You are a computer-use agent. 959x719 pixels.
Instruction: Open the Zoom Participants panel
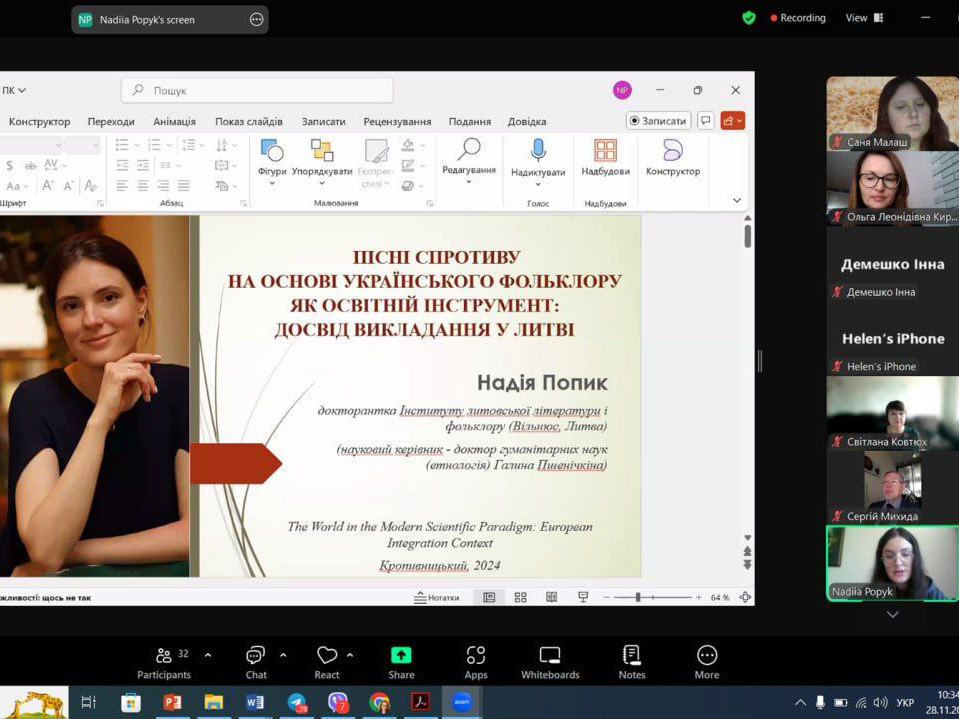pyautogui.click(x=164, y=662)
